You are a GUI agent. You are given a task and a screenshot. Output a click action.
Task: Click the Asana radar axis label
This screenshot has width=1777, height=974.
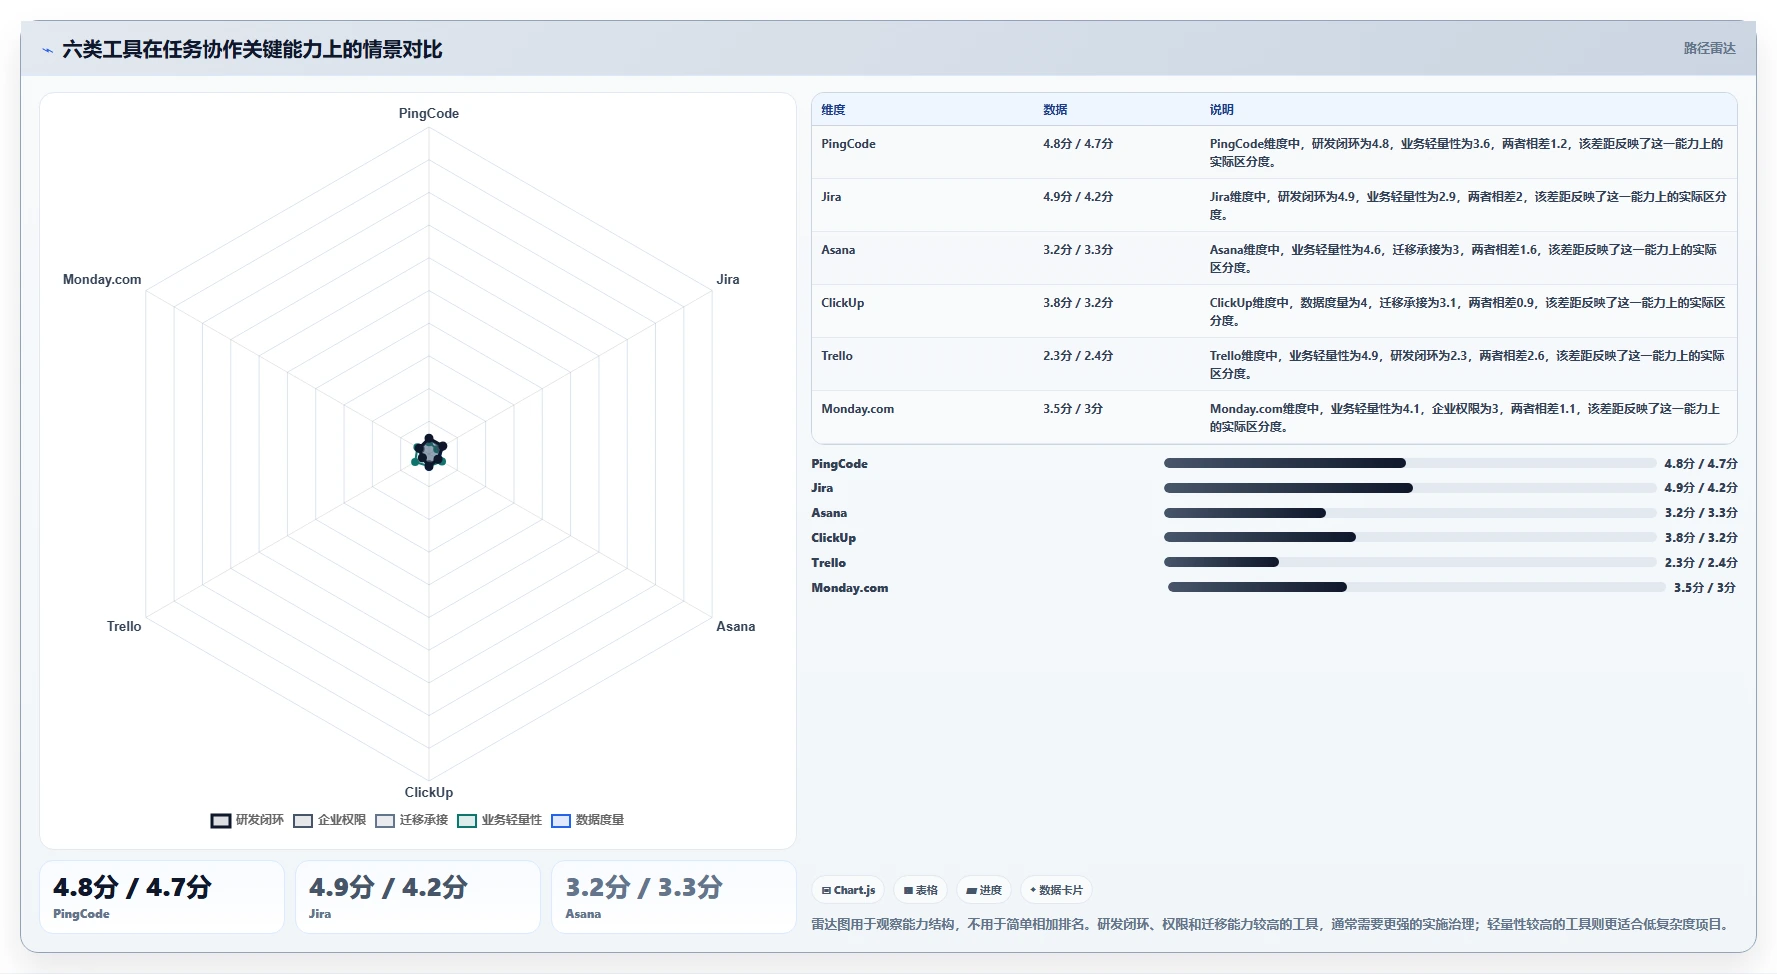(736, 626)
